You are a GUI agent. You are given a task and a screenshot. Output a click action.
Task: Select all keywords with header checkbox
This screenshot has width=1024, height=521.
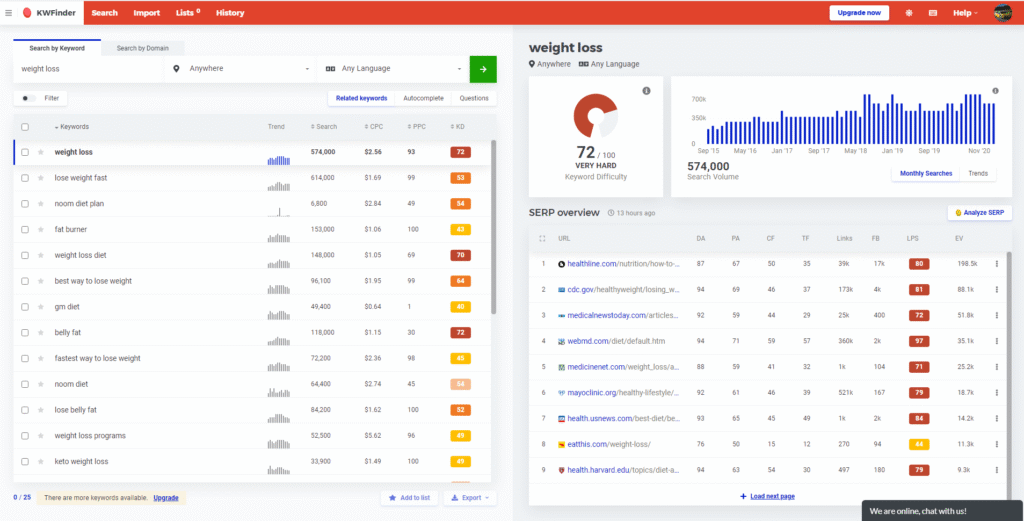(25, 127)
